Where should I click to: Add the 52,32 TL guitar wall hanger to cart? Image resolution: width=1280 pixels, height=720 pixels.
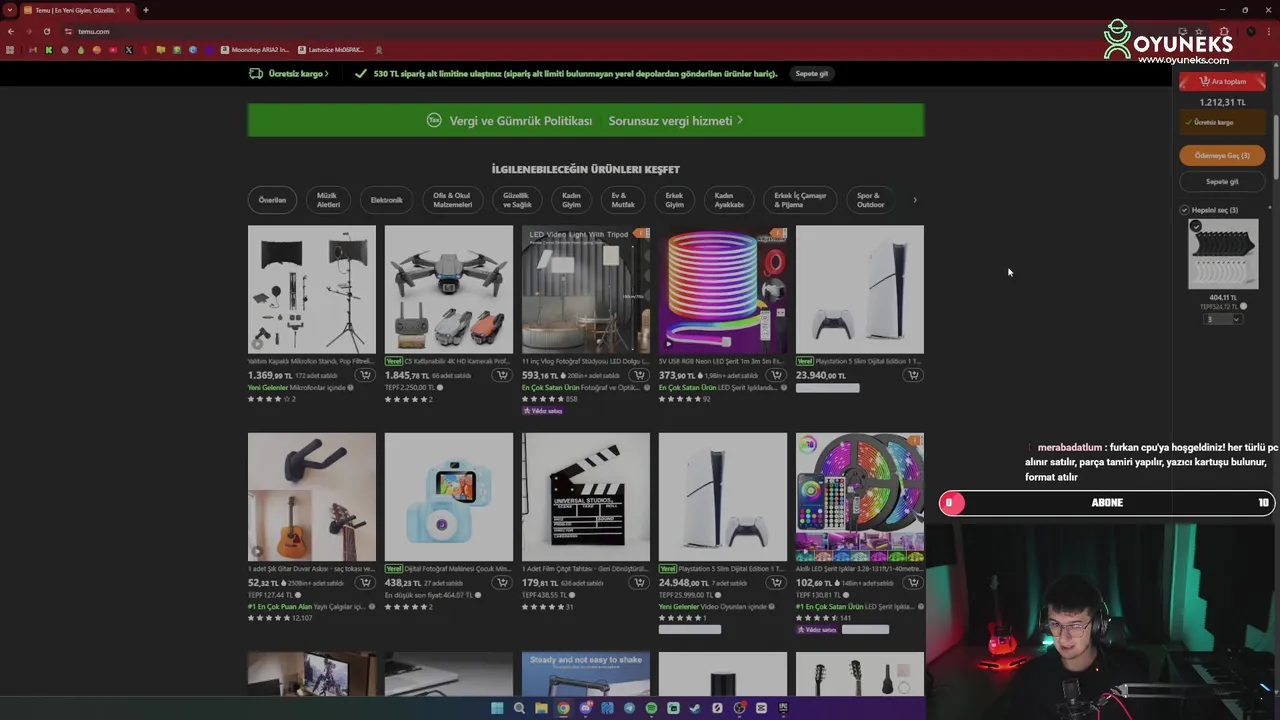pyautogui.click(x=365, y=582)
